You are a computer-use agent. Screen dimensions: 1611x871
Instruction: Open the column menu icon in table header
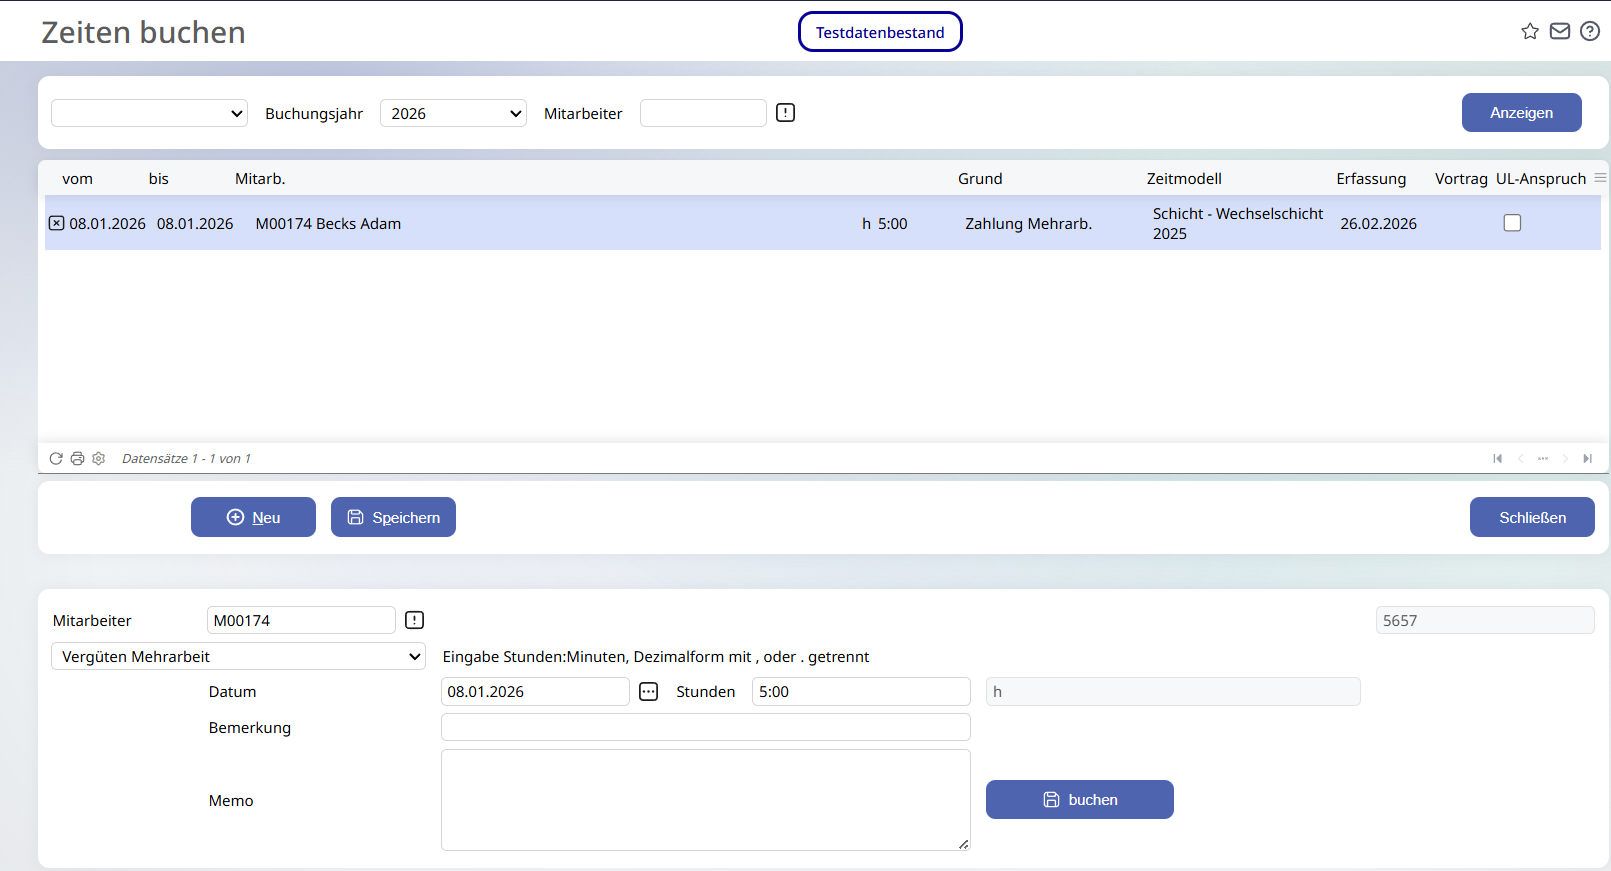click(x=1600, y=178)
